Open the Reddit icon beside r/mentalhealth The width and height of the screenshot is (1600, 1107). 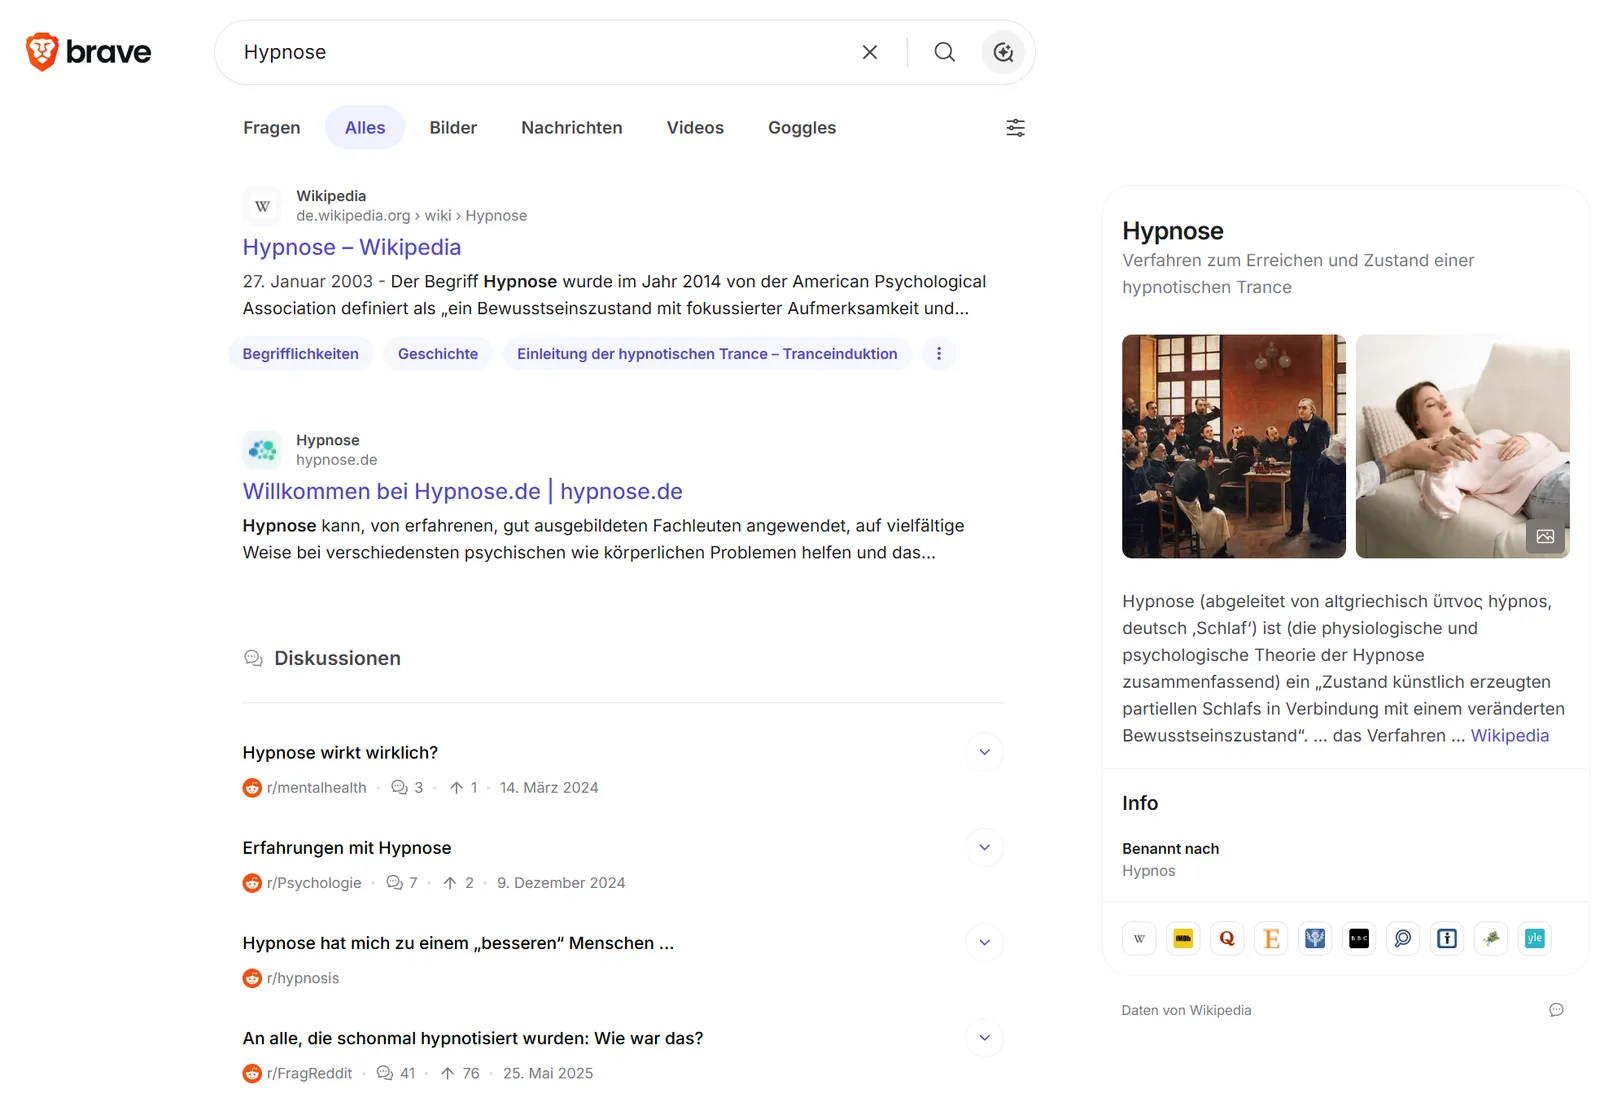(252, 788)
